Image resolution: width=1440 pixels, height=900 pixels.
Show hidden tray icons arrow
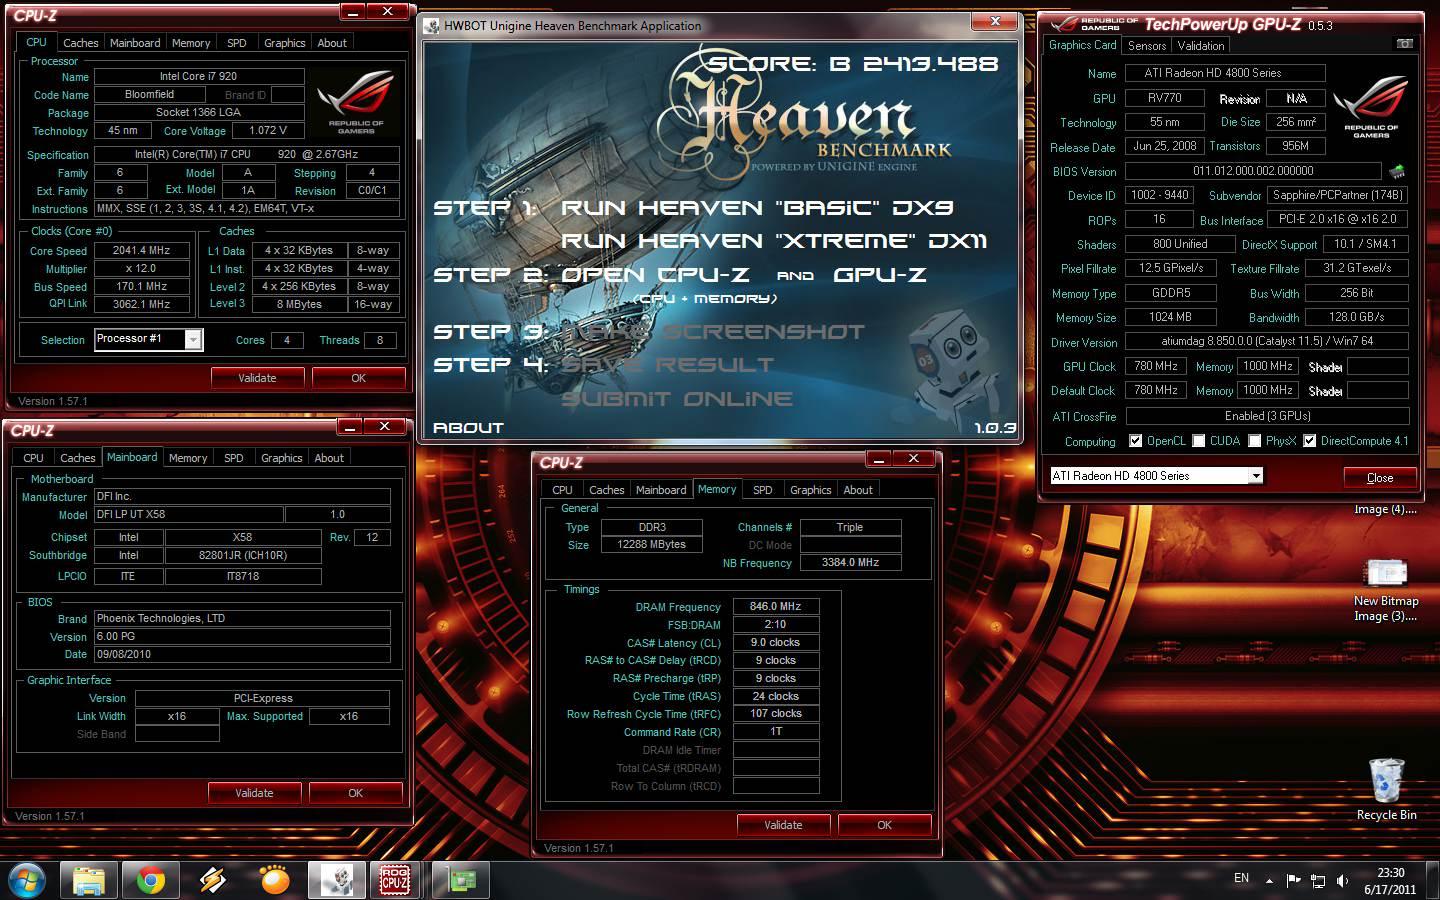pos(1270,880)
